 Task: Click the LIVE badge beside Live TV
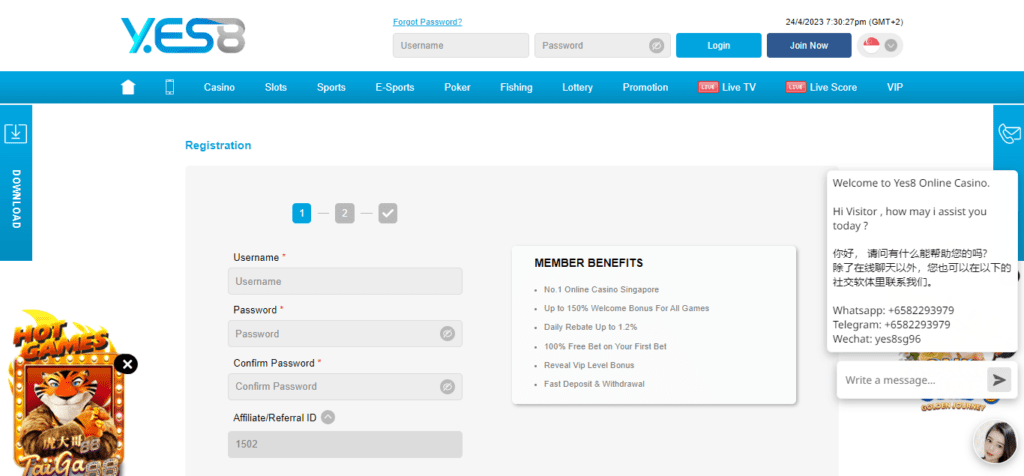pos(708,87)
